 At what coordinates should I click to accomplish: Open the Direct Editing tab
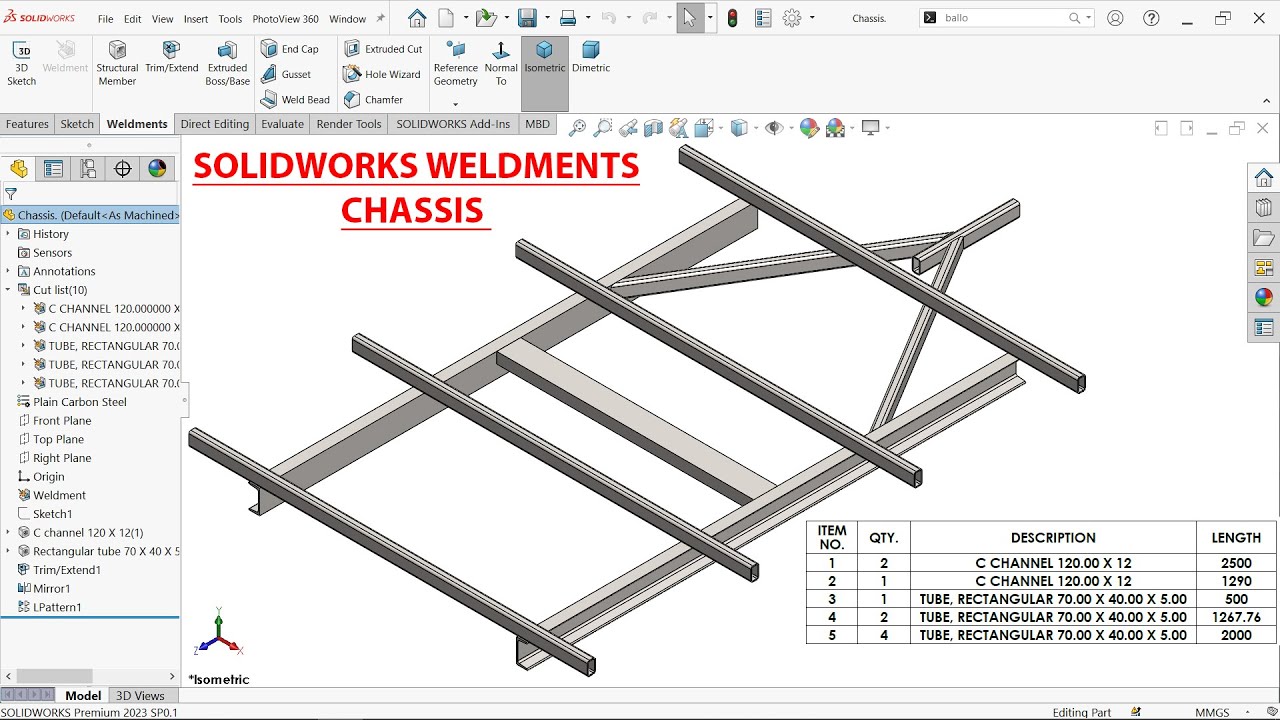click(214, 124)
